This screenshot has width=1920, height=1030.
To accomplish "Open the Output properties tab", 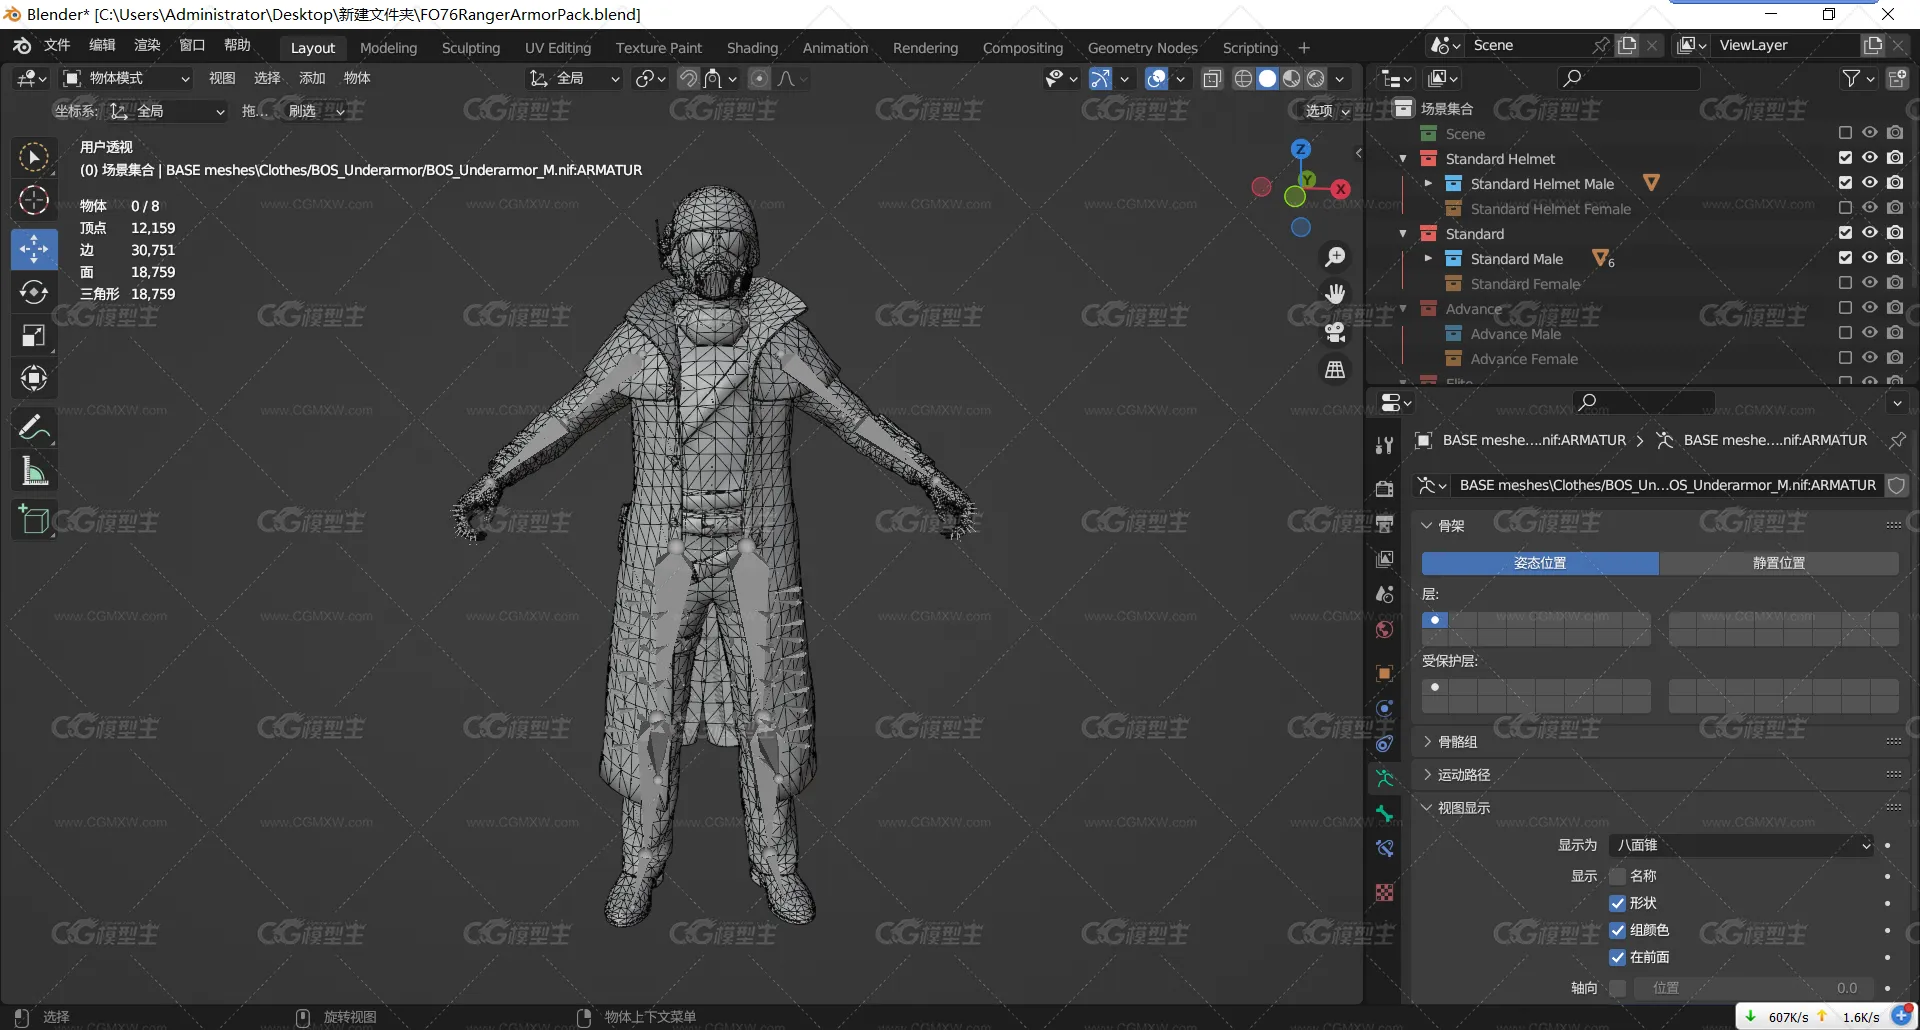I will [x=1384, y=523].
